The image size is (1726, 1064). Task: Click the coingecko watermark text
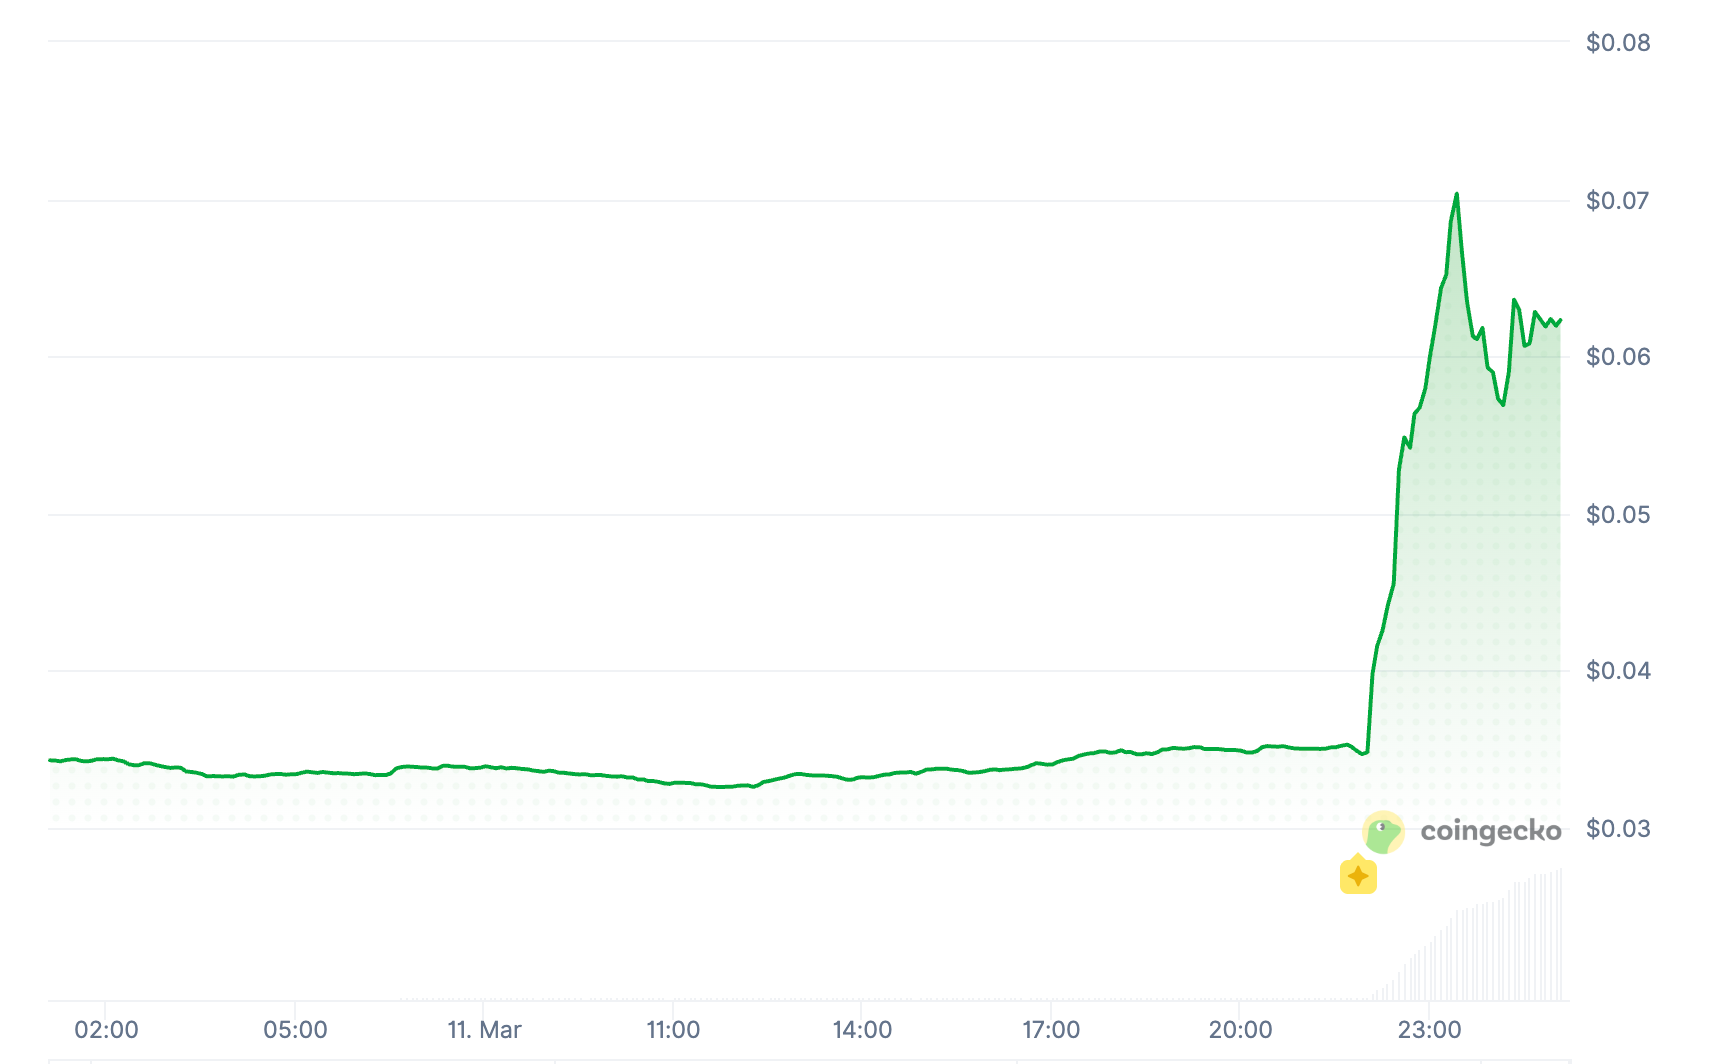[x=1490, y=831]
